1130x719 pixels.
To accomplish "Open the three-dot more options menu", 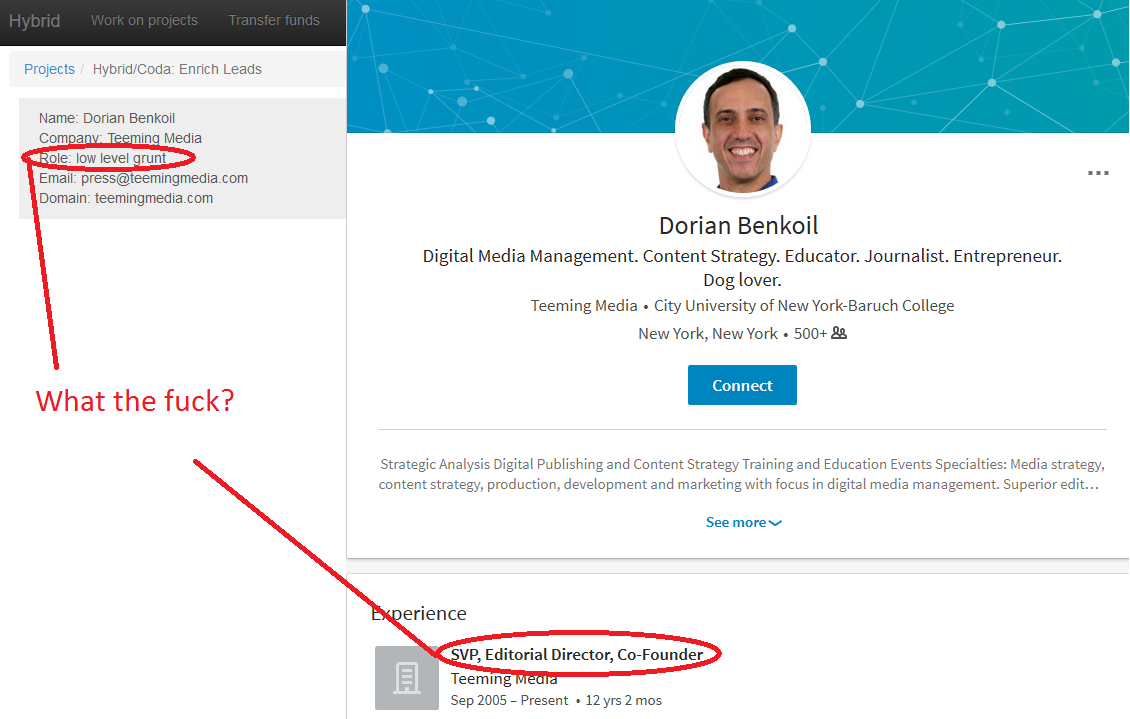I will [1098, 173].
